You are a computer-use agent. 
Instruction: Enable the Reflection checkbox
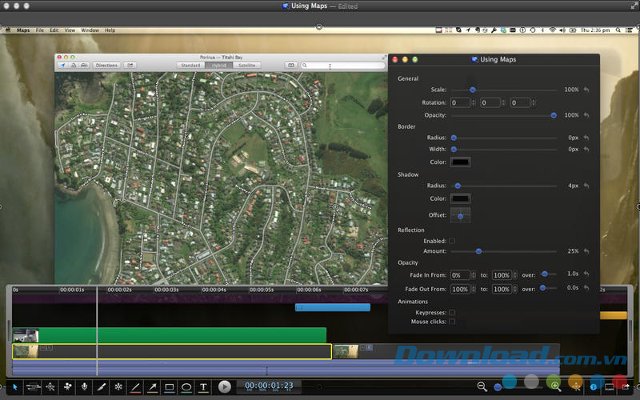click(452, 240)
